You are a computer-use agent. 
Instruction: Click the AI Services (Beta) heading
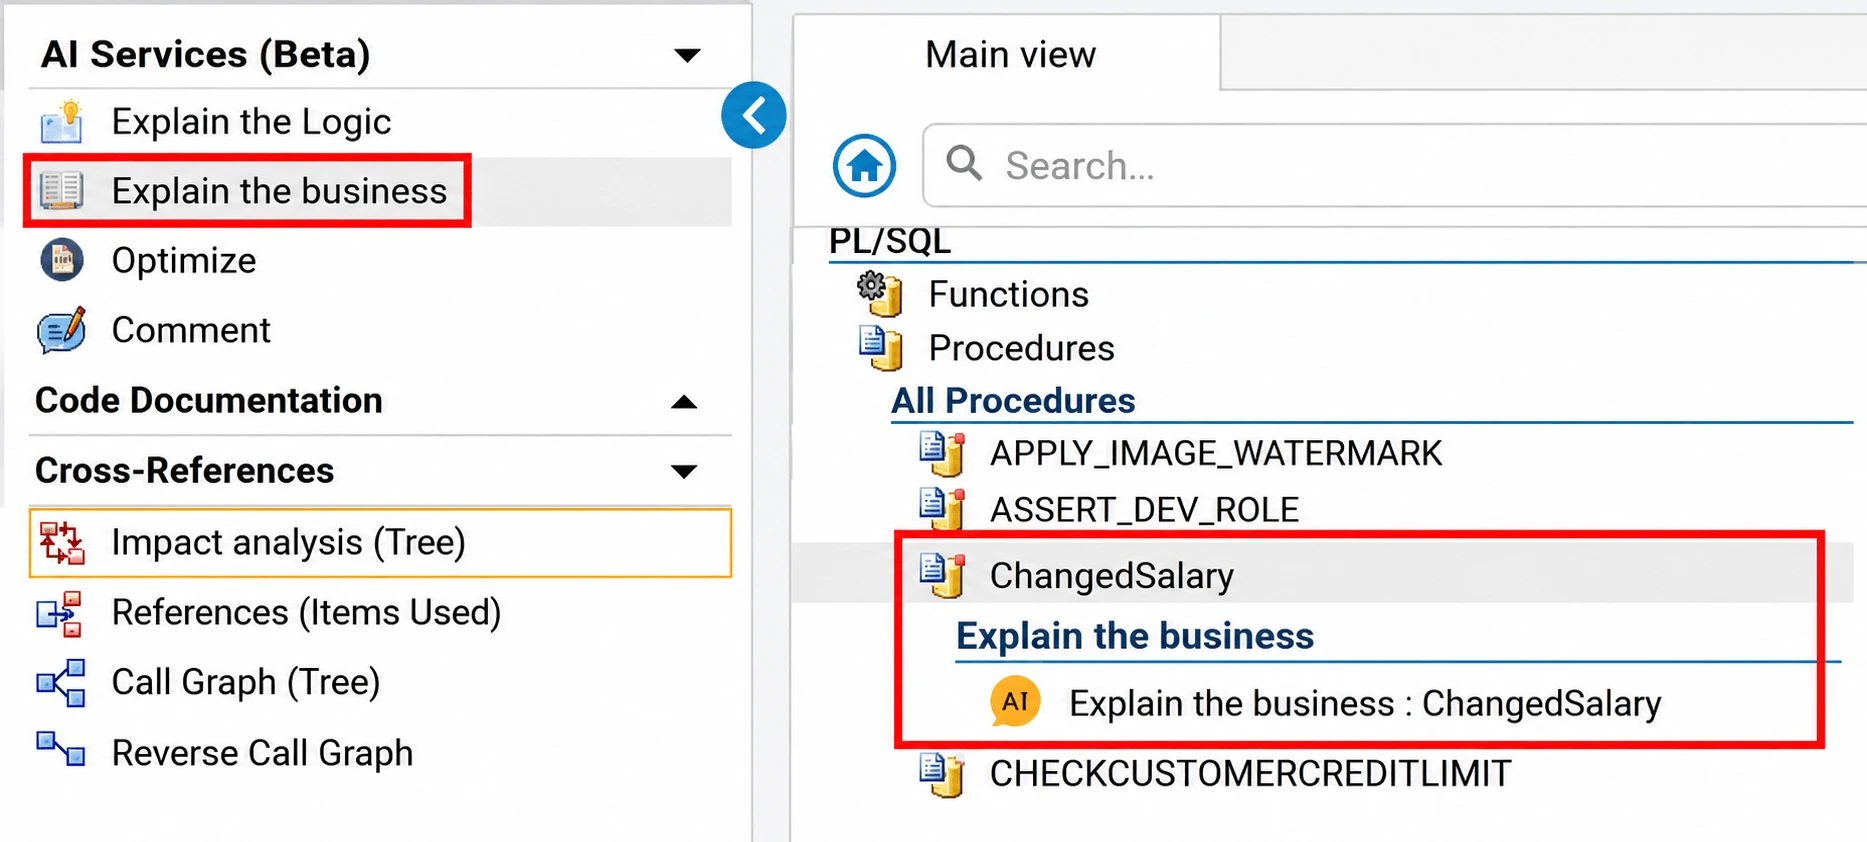[205, 54]
